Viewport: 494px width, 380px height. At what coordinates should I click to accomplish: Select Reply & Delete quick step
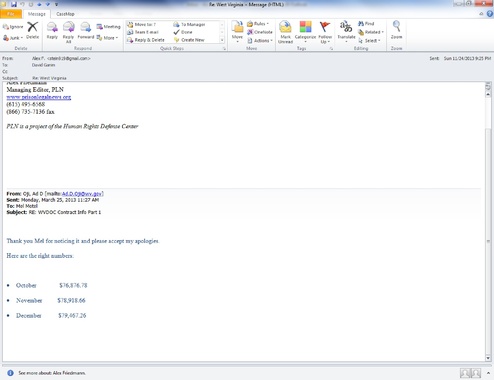146,40
